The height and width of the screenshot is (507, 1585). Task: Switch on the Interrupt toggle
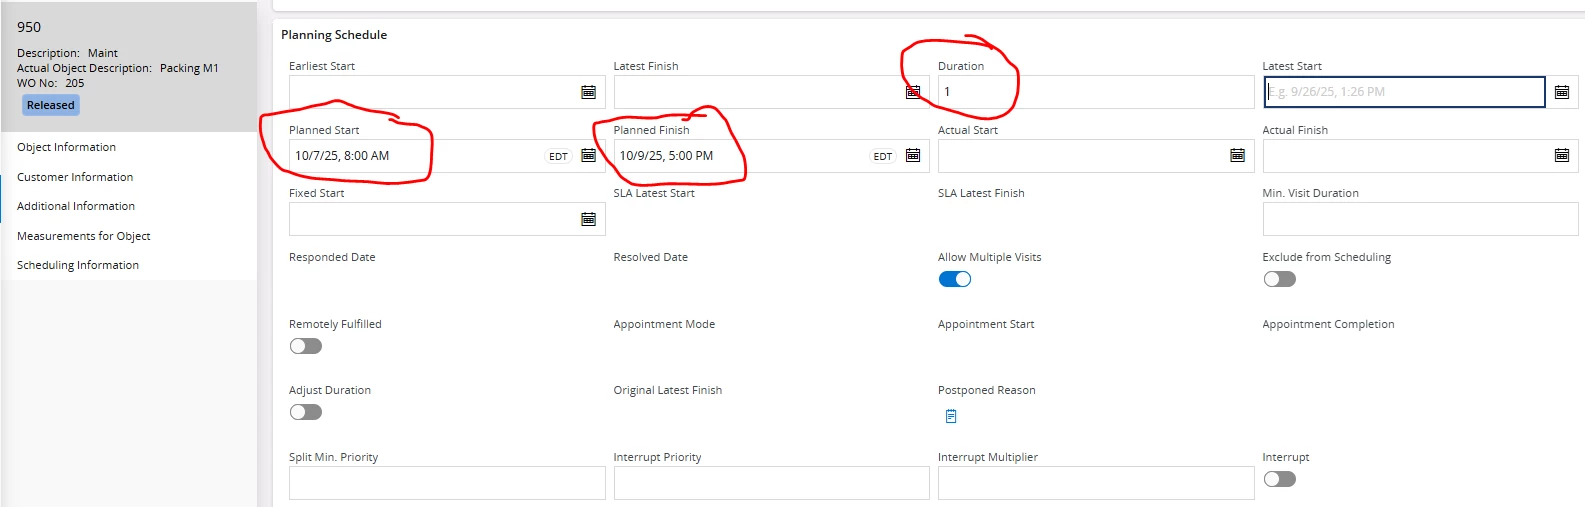pyautogui.click(x=1279, y=479)
